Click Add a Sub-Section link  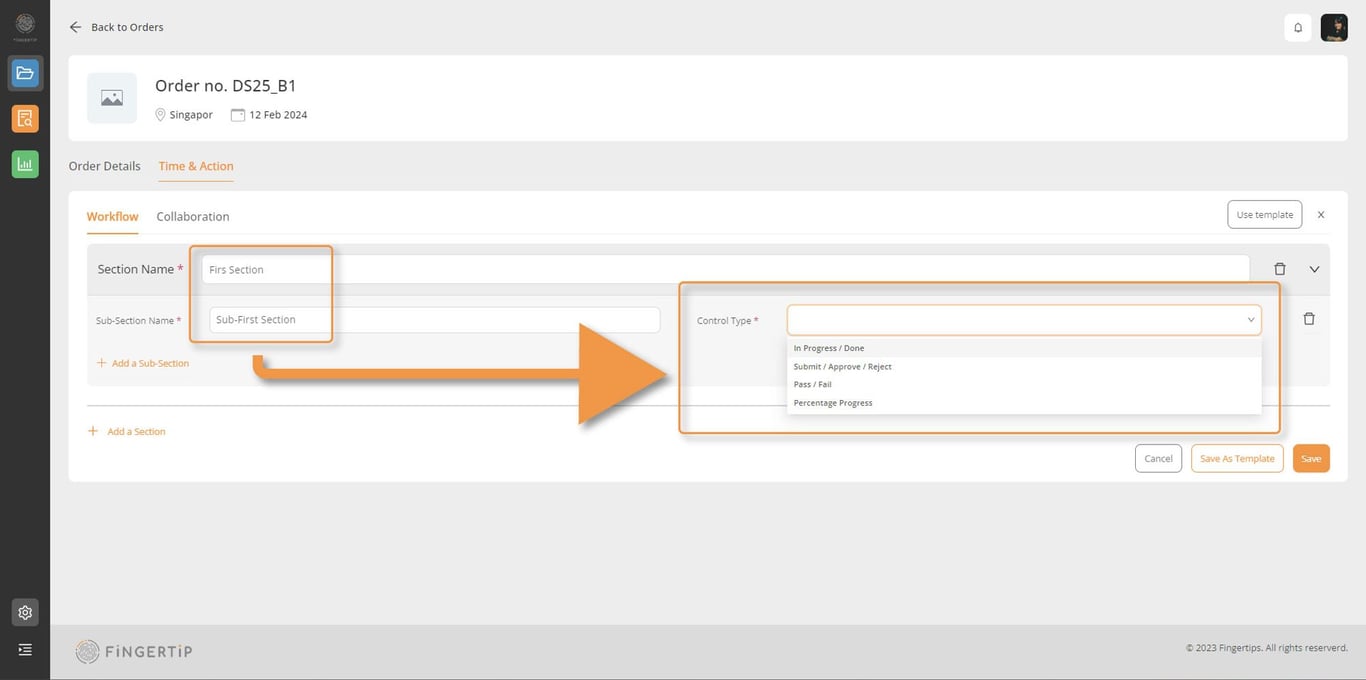(x=143, y=363)
